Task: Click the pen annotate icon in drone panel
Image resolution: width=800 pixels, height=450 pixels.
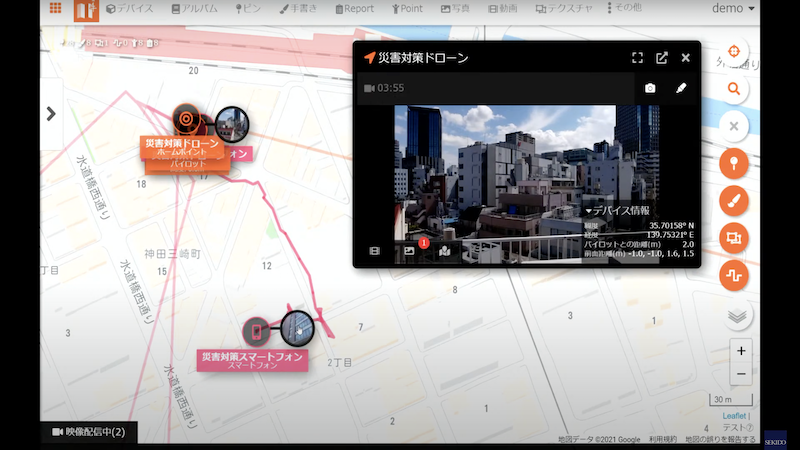Action: coord(681,88)
